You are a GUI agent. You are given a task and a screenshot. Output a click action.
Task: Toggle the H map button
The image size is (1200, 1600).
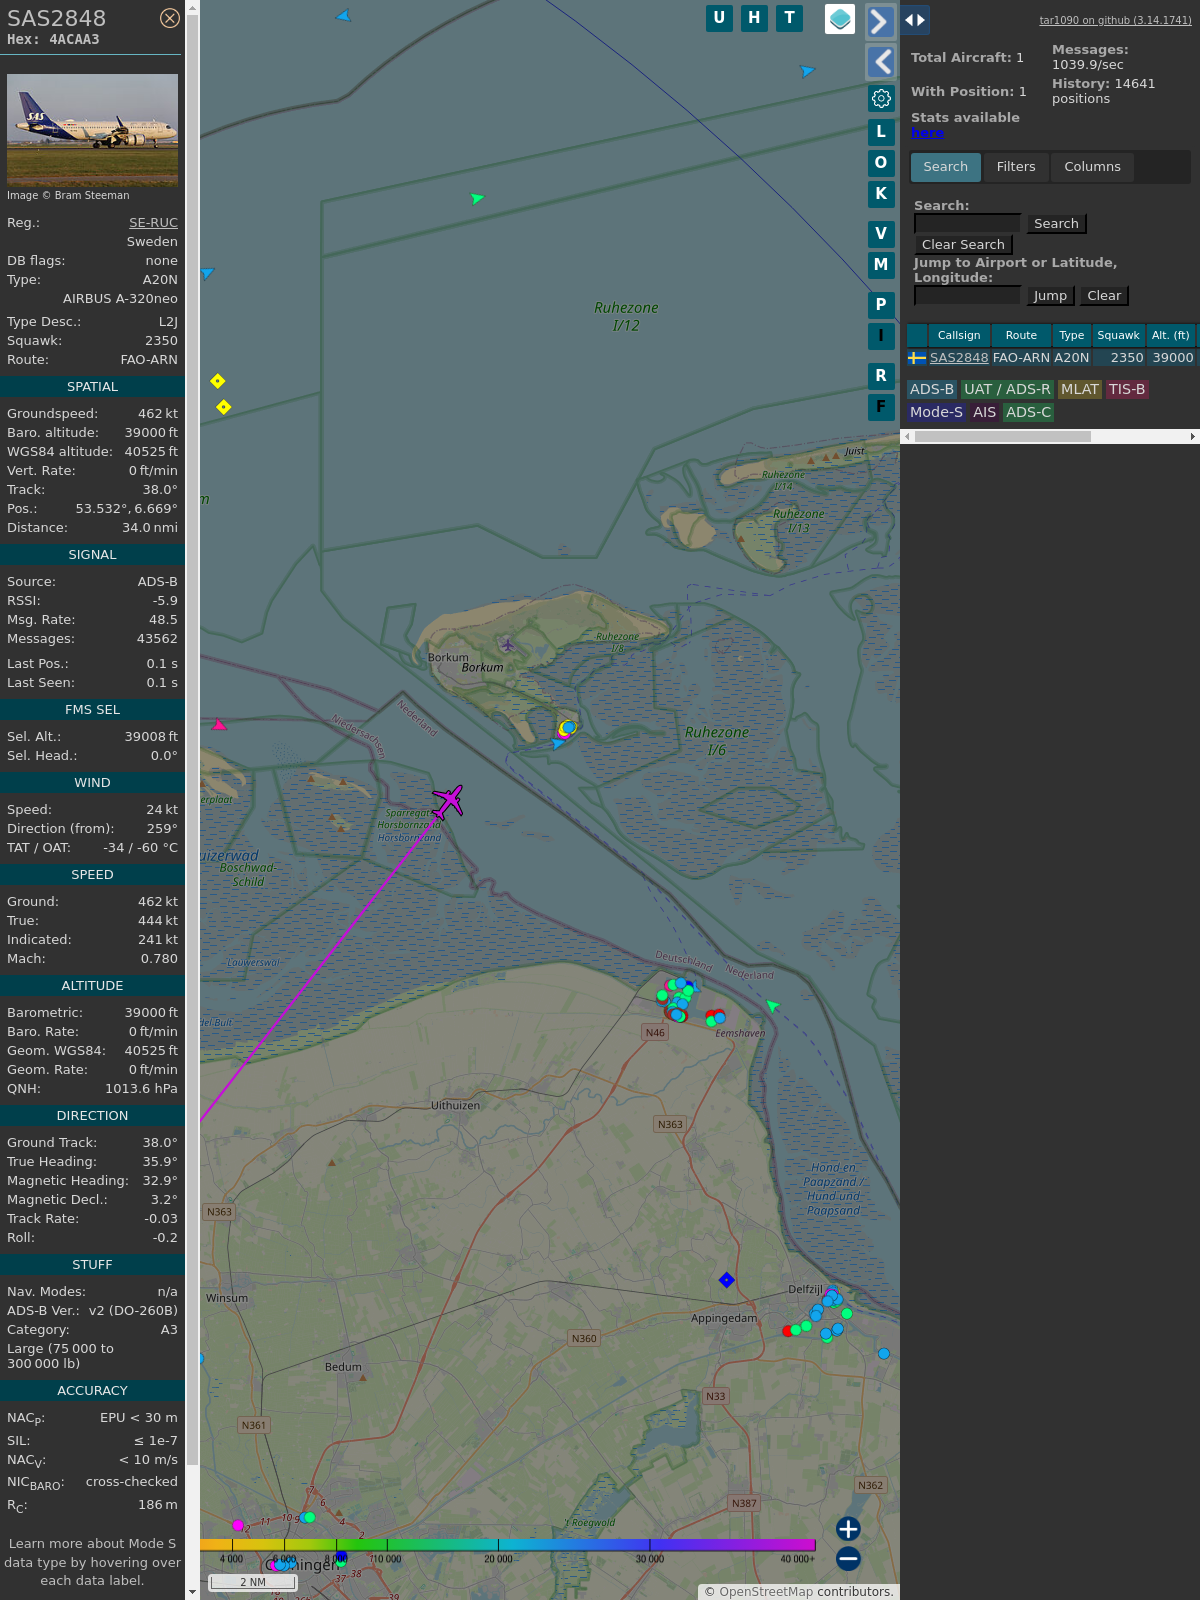coord(754,18)
